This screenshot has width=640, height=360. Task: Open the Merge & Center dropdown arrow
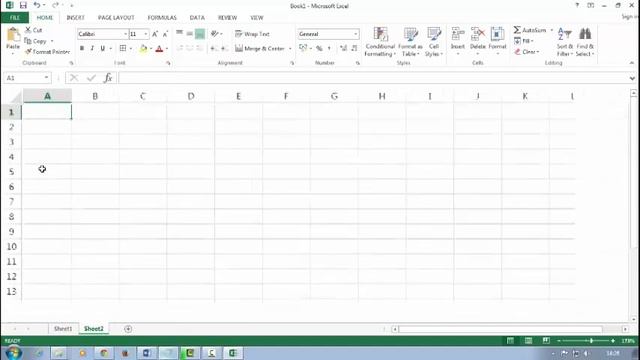[x=290, y=49]
